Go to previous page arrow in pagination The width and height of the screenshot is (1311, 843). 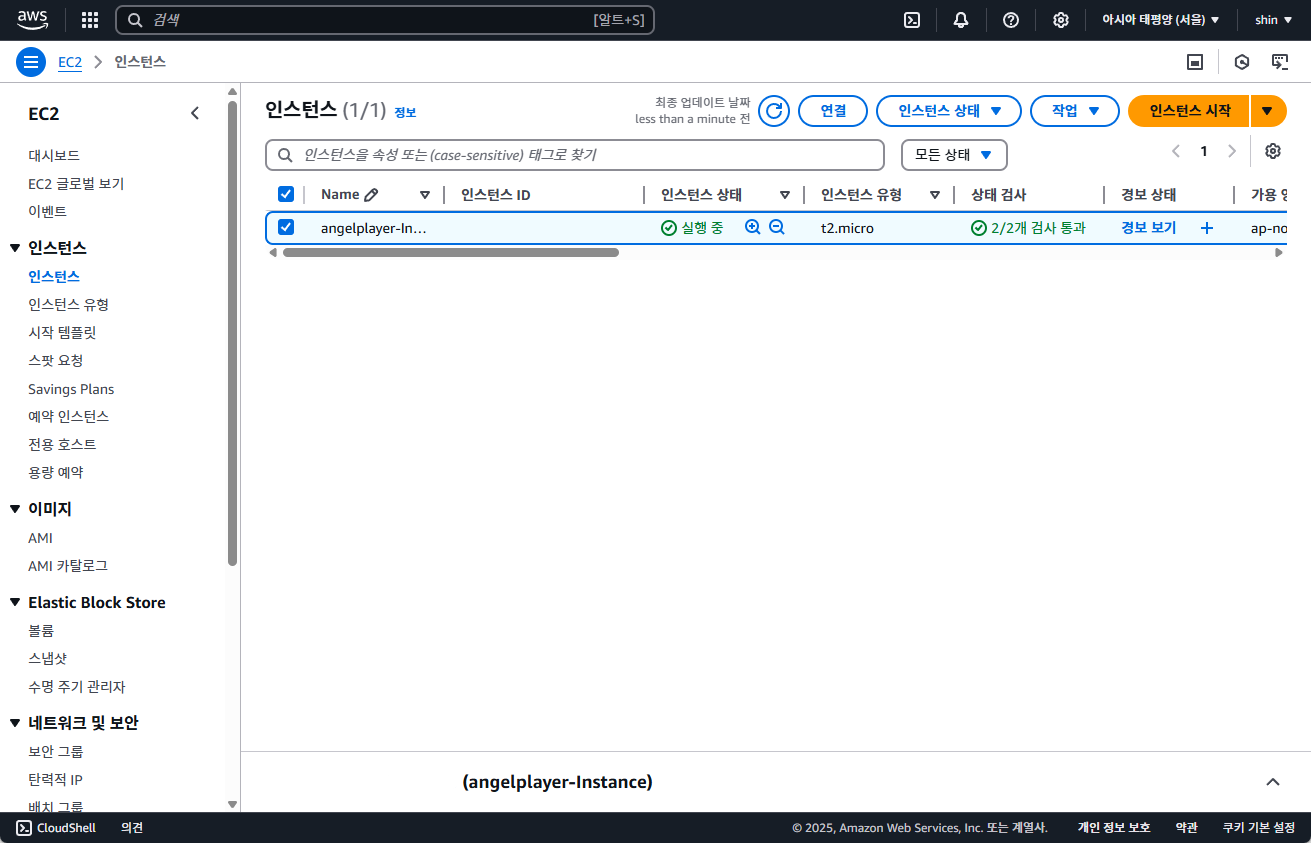point(1176,151)
